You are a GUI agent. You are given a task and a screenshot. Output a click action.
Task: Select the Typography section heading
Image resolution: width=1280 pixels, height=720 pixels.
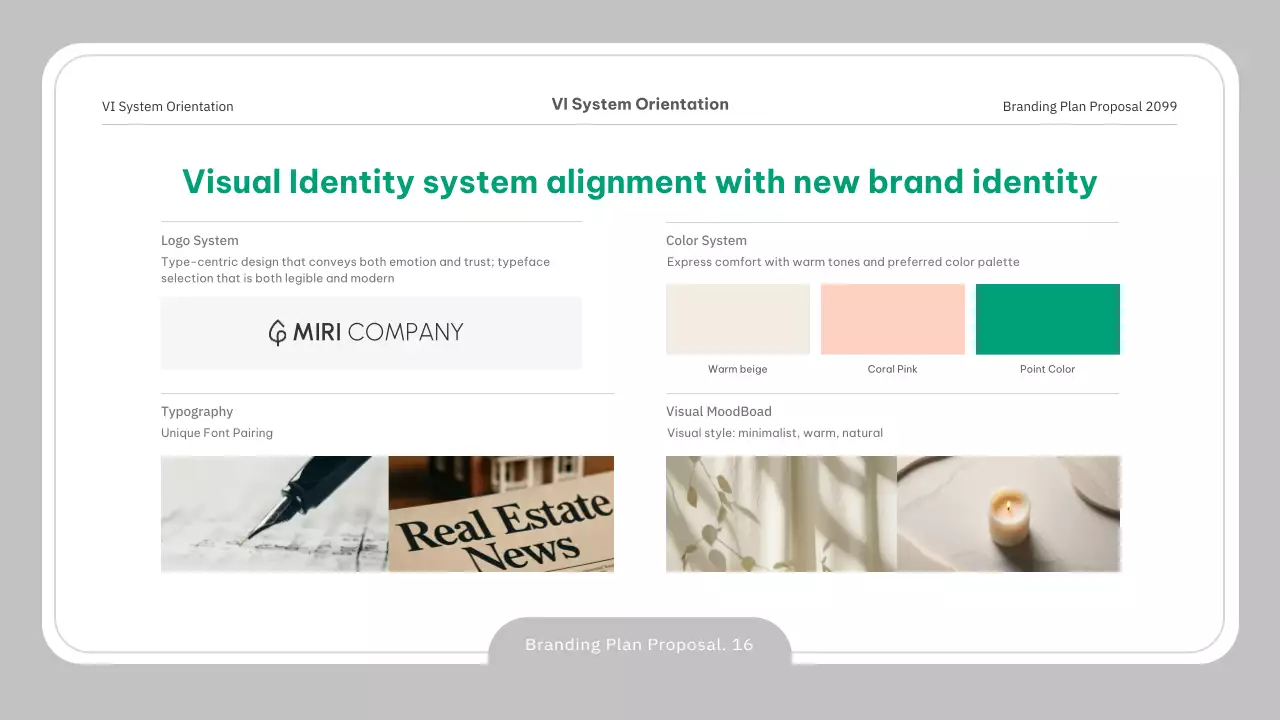click(x=197, y=411)
